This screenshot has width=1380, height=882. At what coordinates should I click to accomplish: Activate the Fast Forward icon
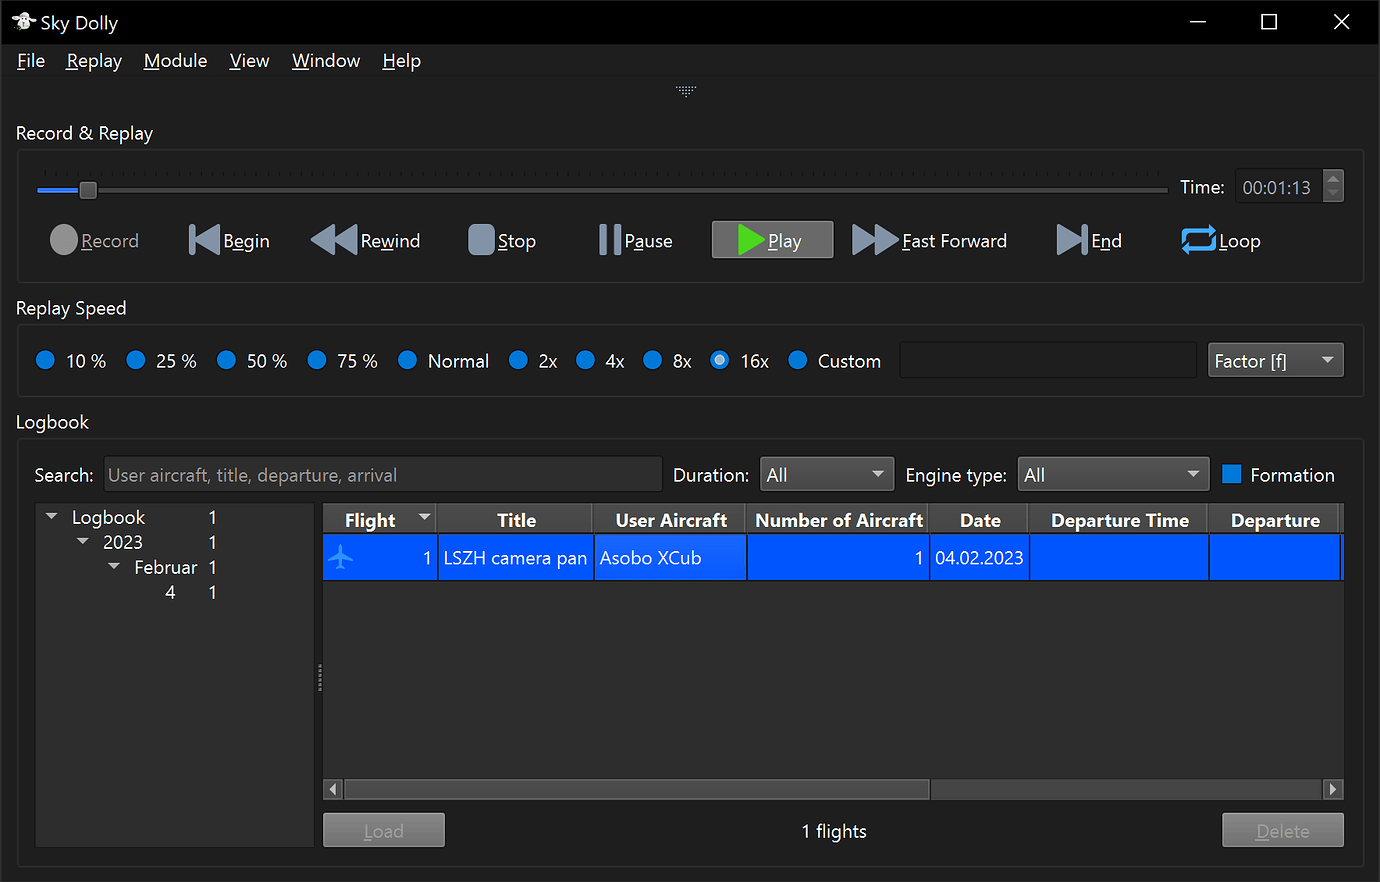(x=875, y=240)
